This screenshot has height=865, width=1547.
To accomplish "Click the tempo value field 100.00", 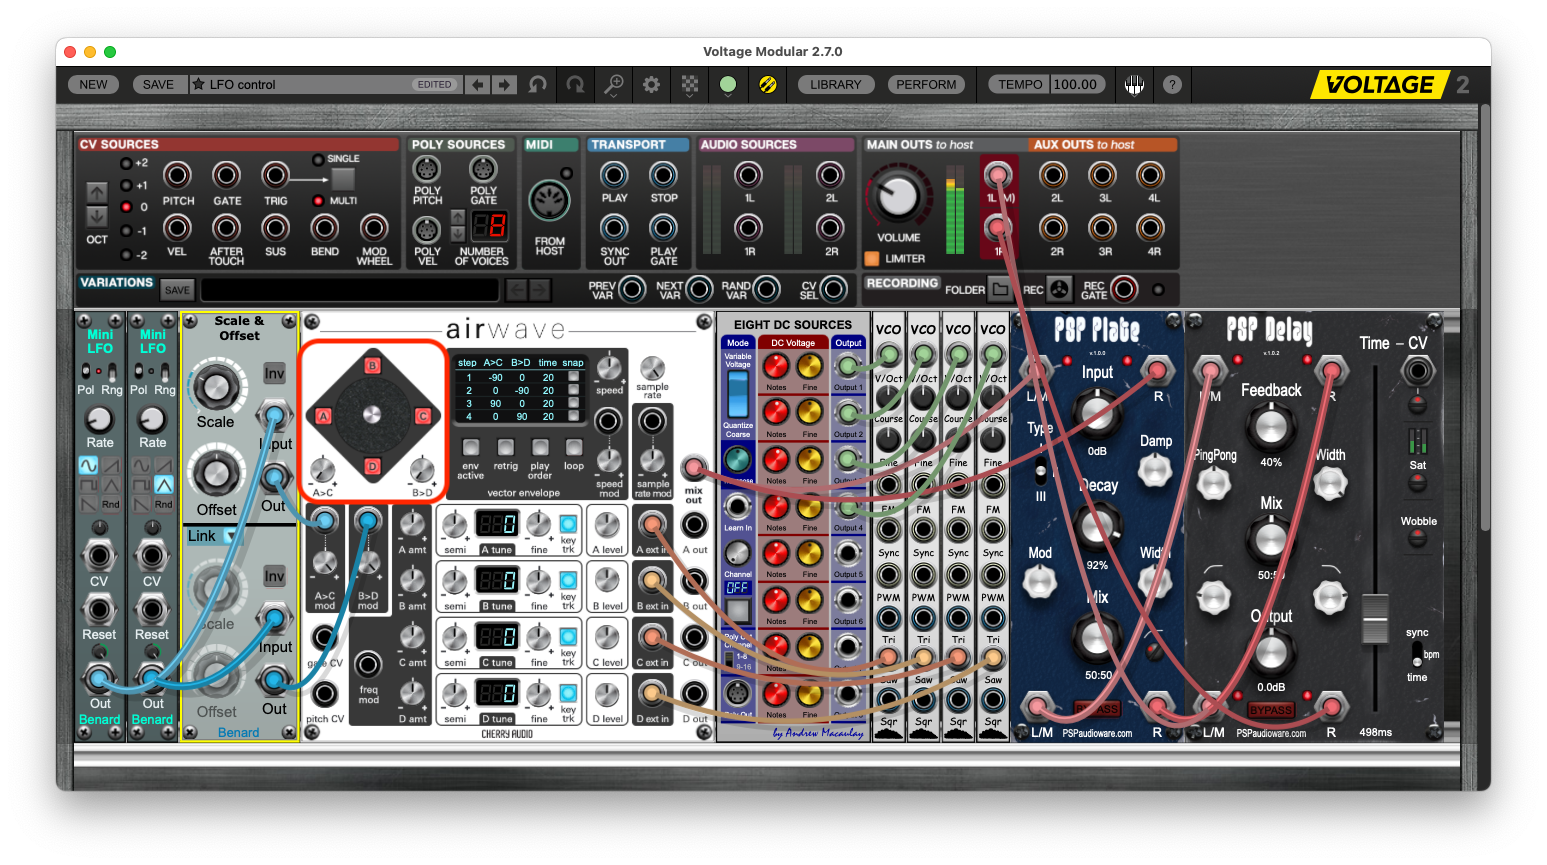I will click(x=1076, y=85).
